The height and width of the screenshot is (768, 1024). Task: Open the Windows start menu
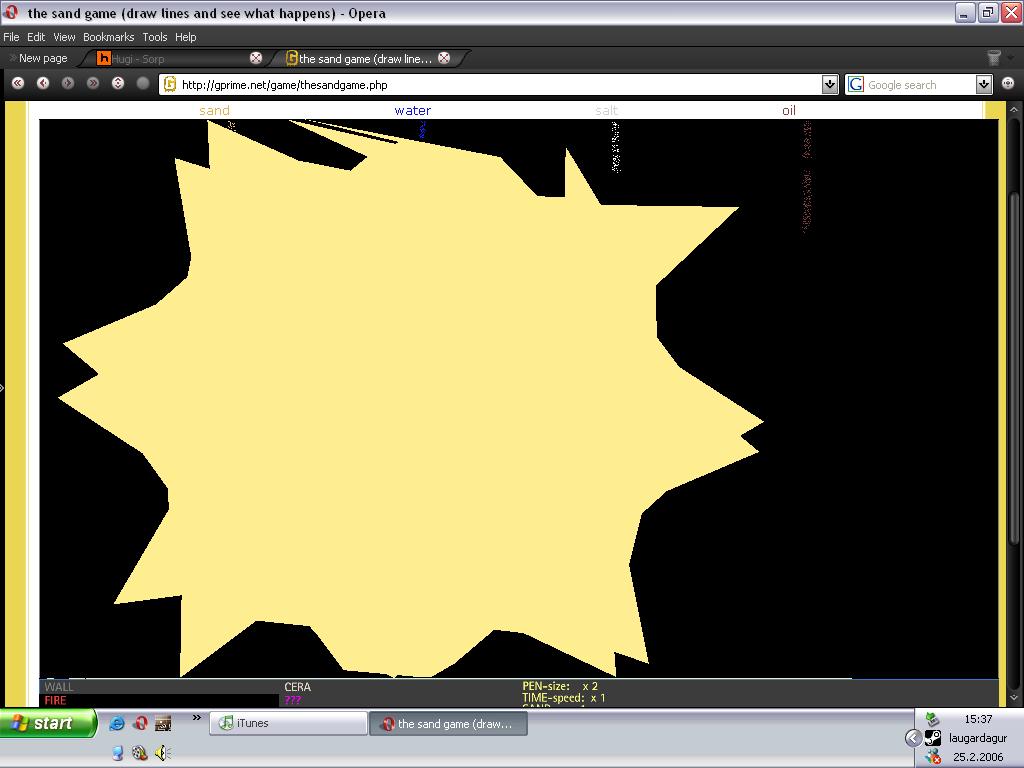point(48,723)
